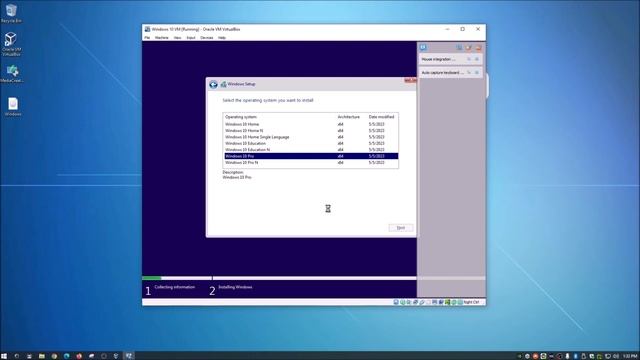
Task: Click the Right Ctrl host key indicator
Action: point(471,302)
